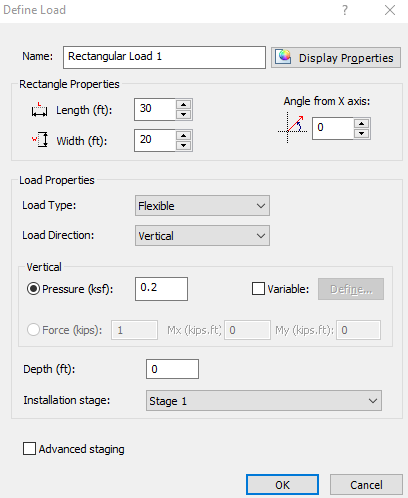The image size is (408, 498).
Task: Open the Installation stage dropdown
Action: tap(264, 401)
